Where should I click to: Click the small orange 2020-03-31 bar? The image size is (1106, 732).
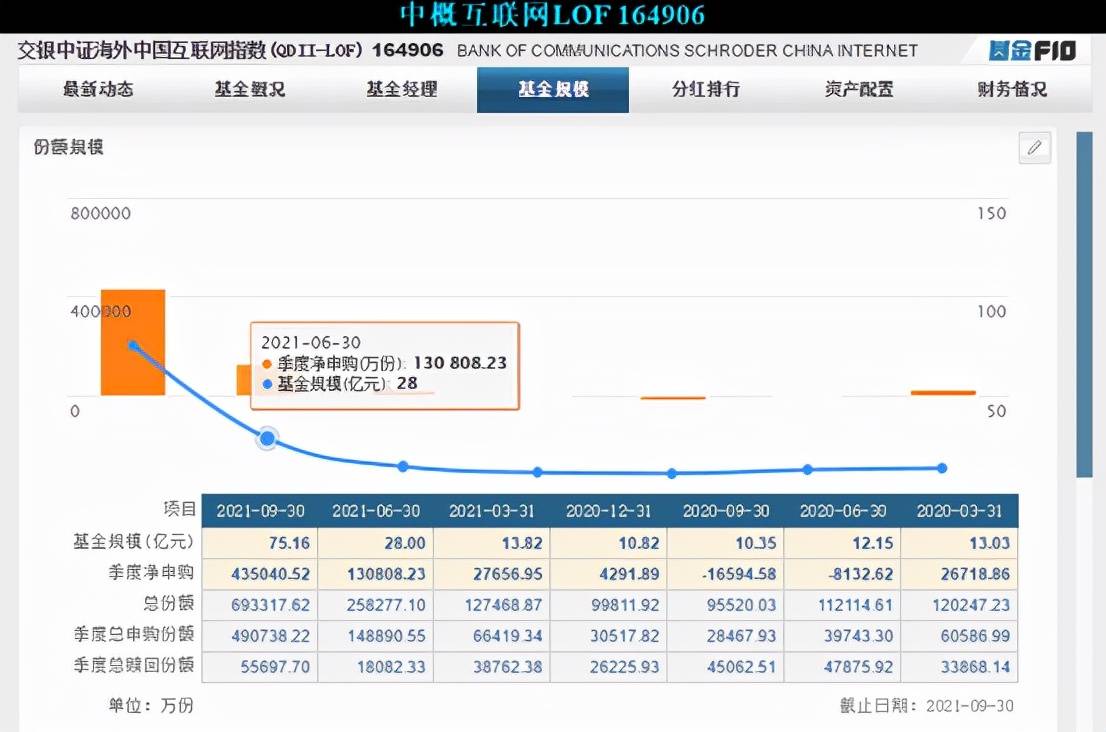tap(942, 393)
